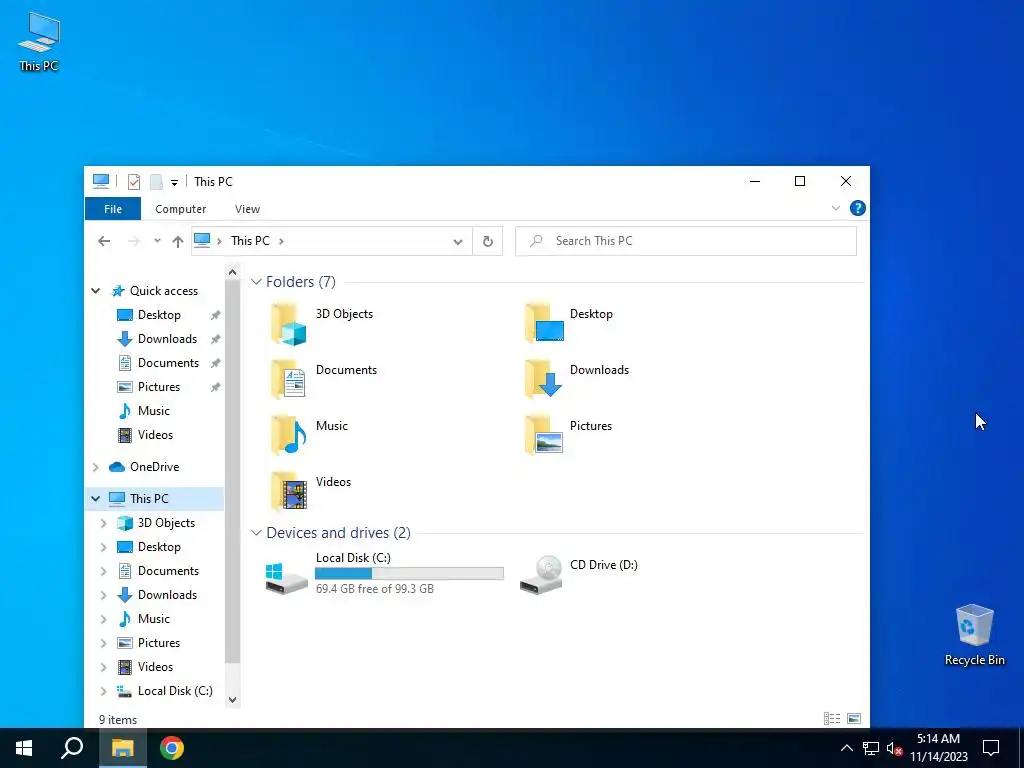Open the recent locations dropdown arrow
1024x768 pixels.
tap(157, 241)
